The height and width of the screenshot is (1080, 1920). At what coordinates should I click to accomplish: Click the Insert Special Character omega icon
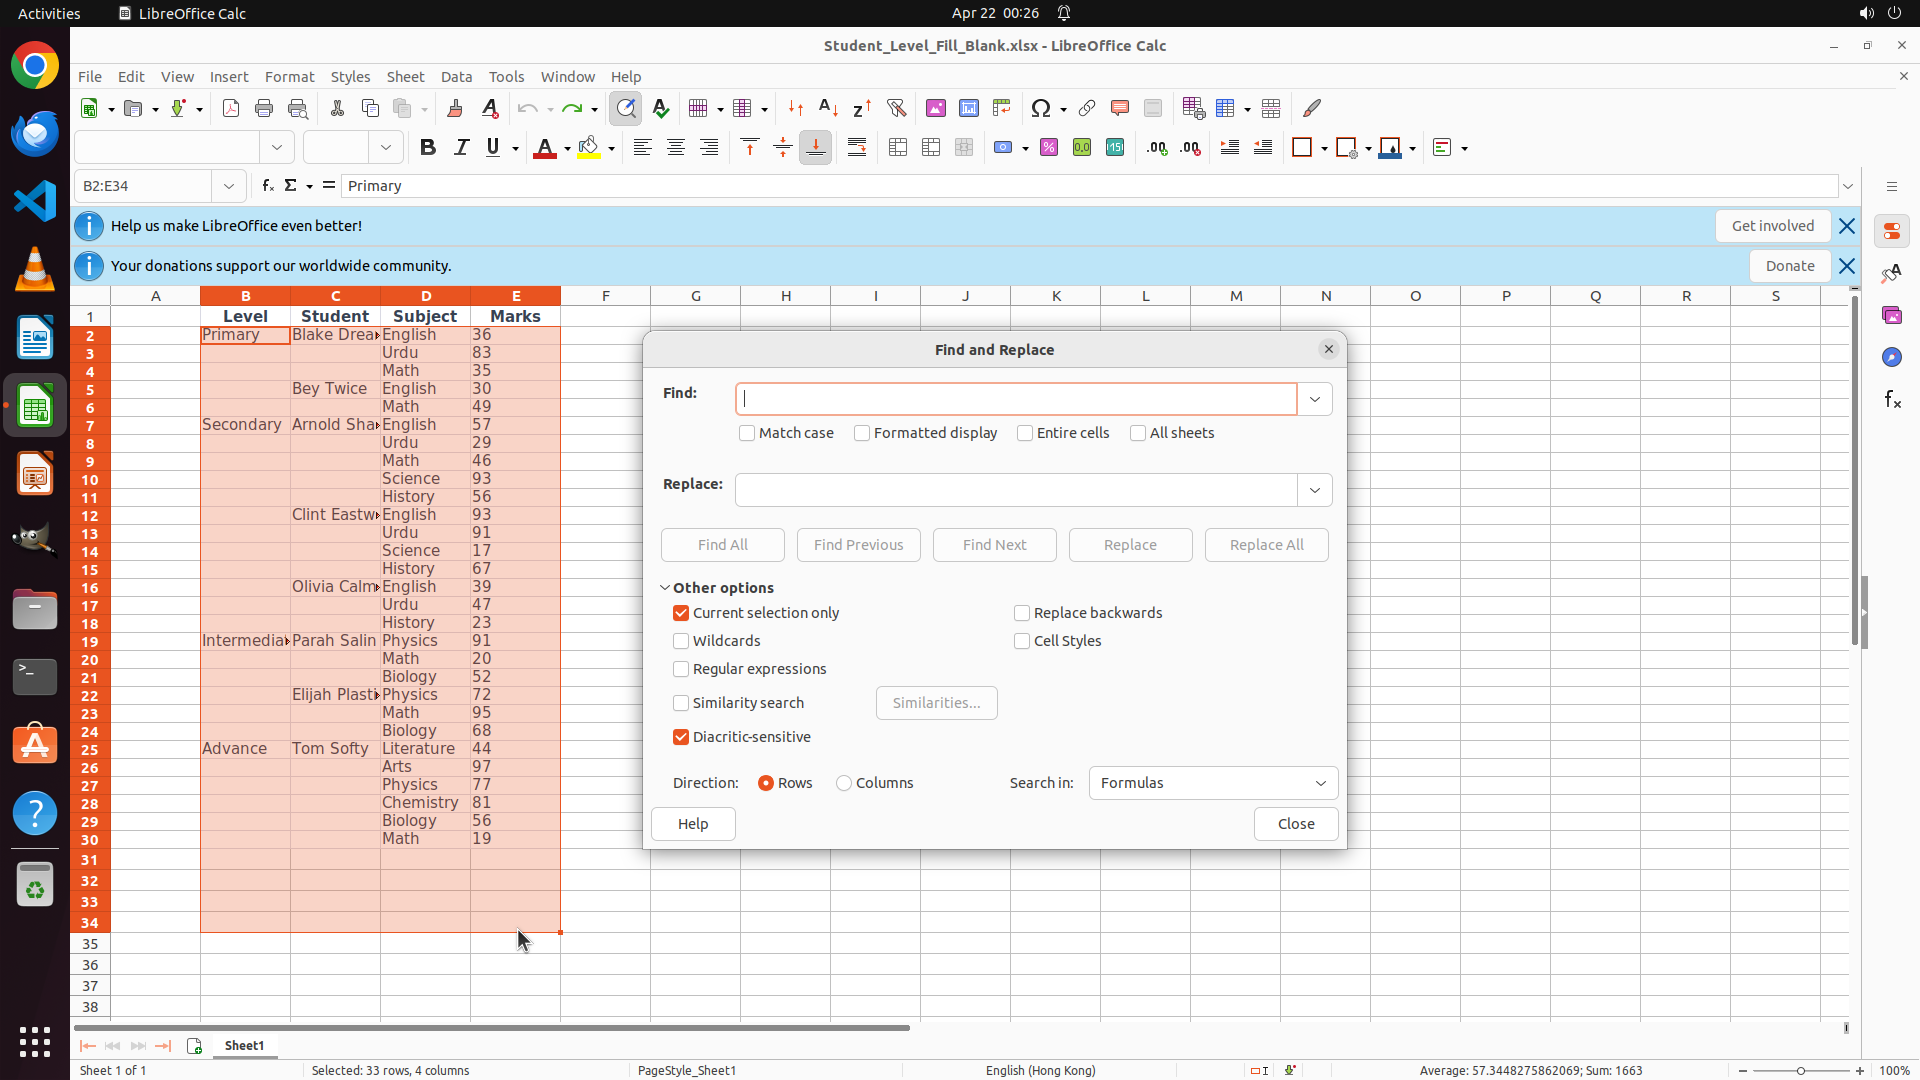1041,108
